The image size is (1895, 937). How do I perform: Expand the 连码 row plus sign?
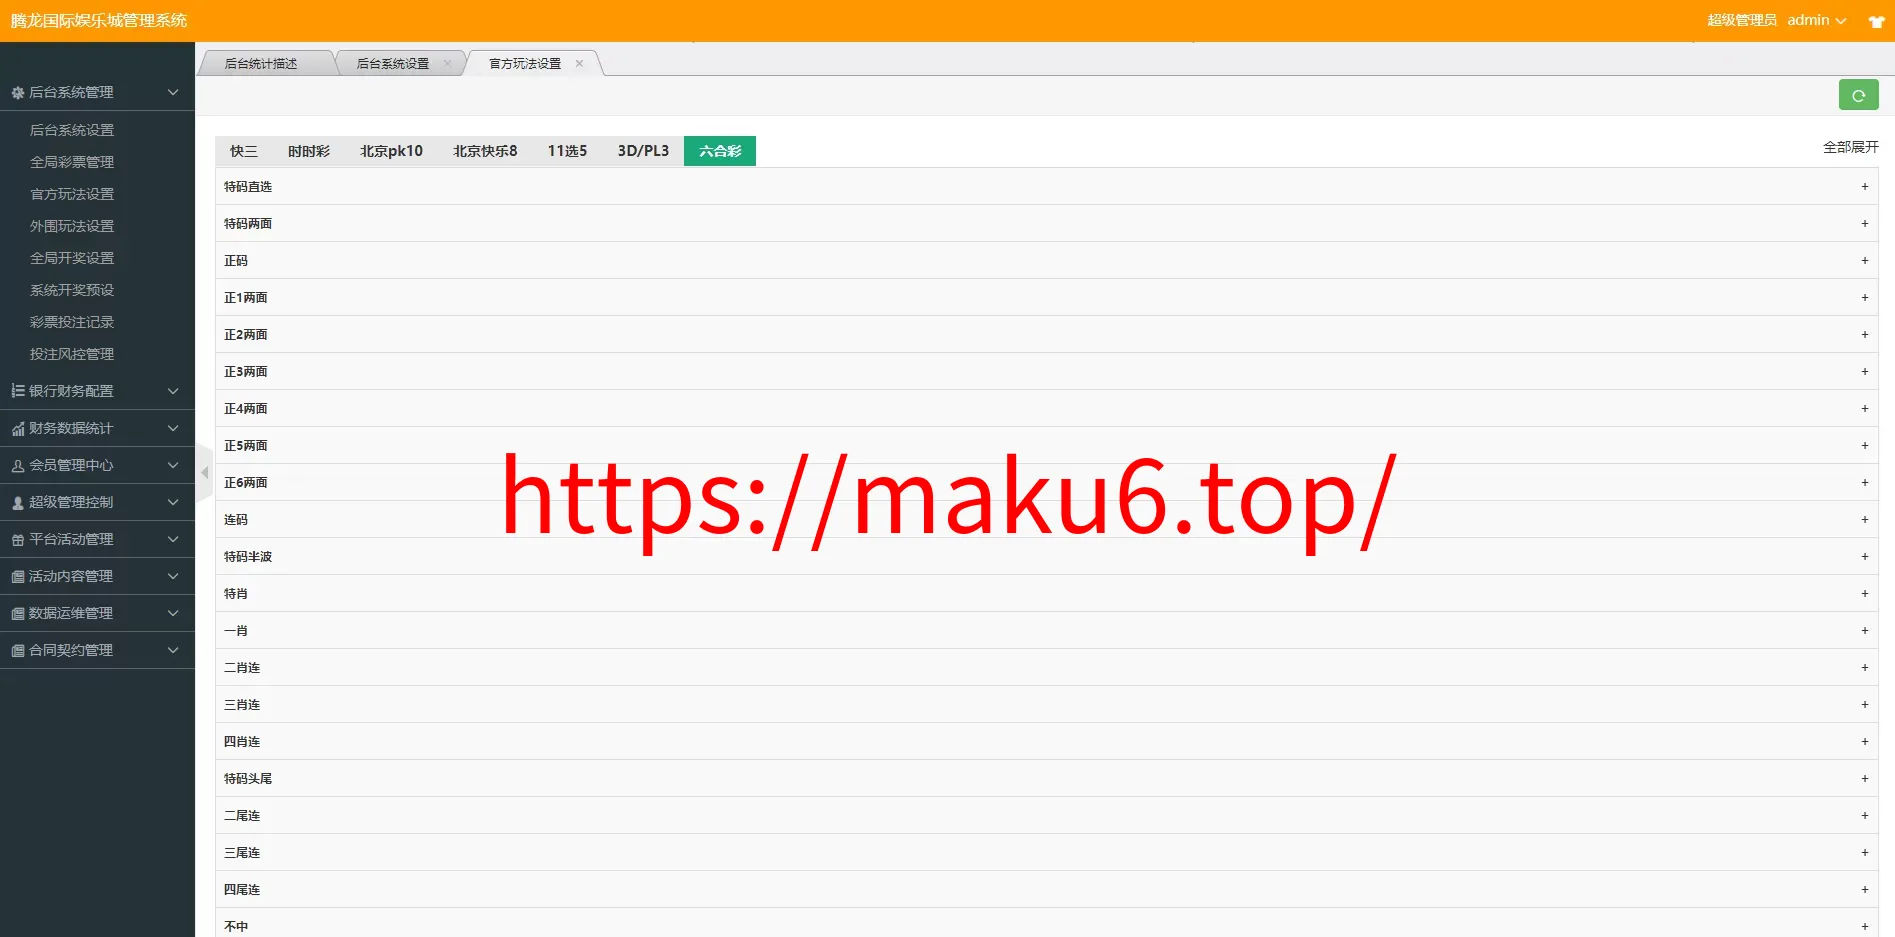coord(1865,519)
